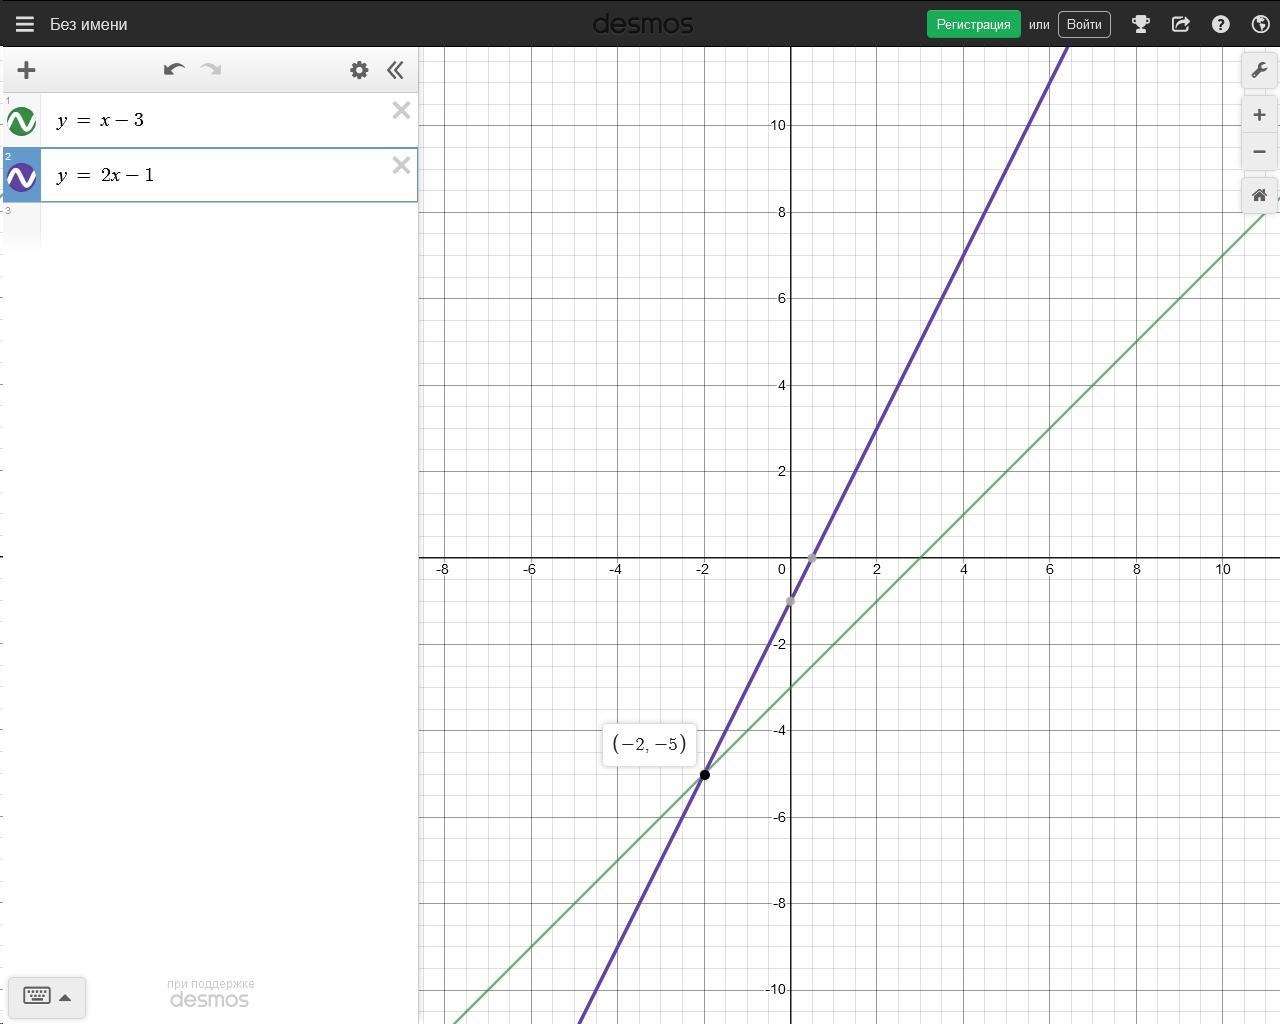
Task: Open expression list settings gear
Action: click(359, 70)
